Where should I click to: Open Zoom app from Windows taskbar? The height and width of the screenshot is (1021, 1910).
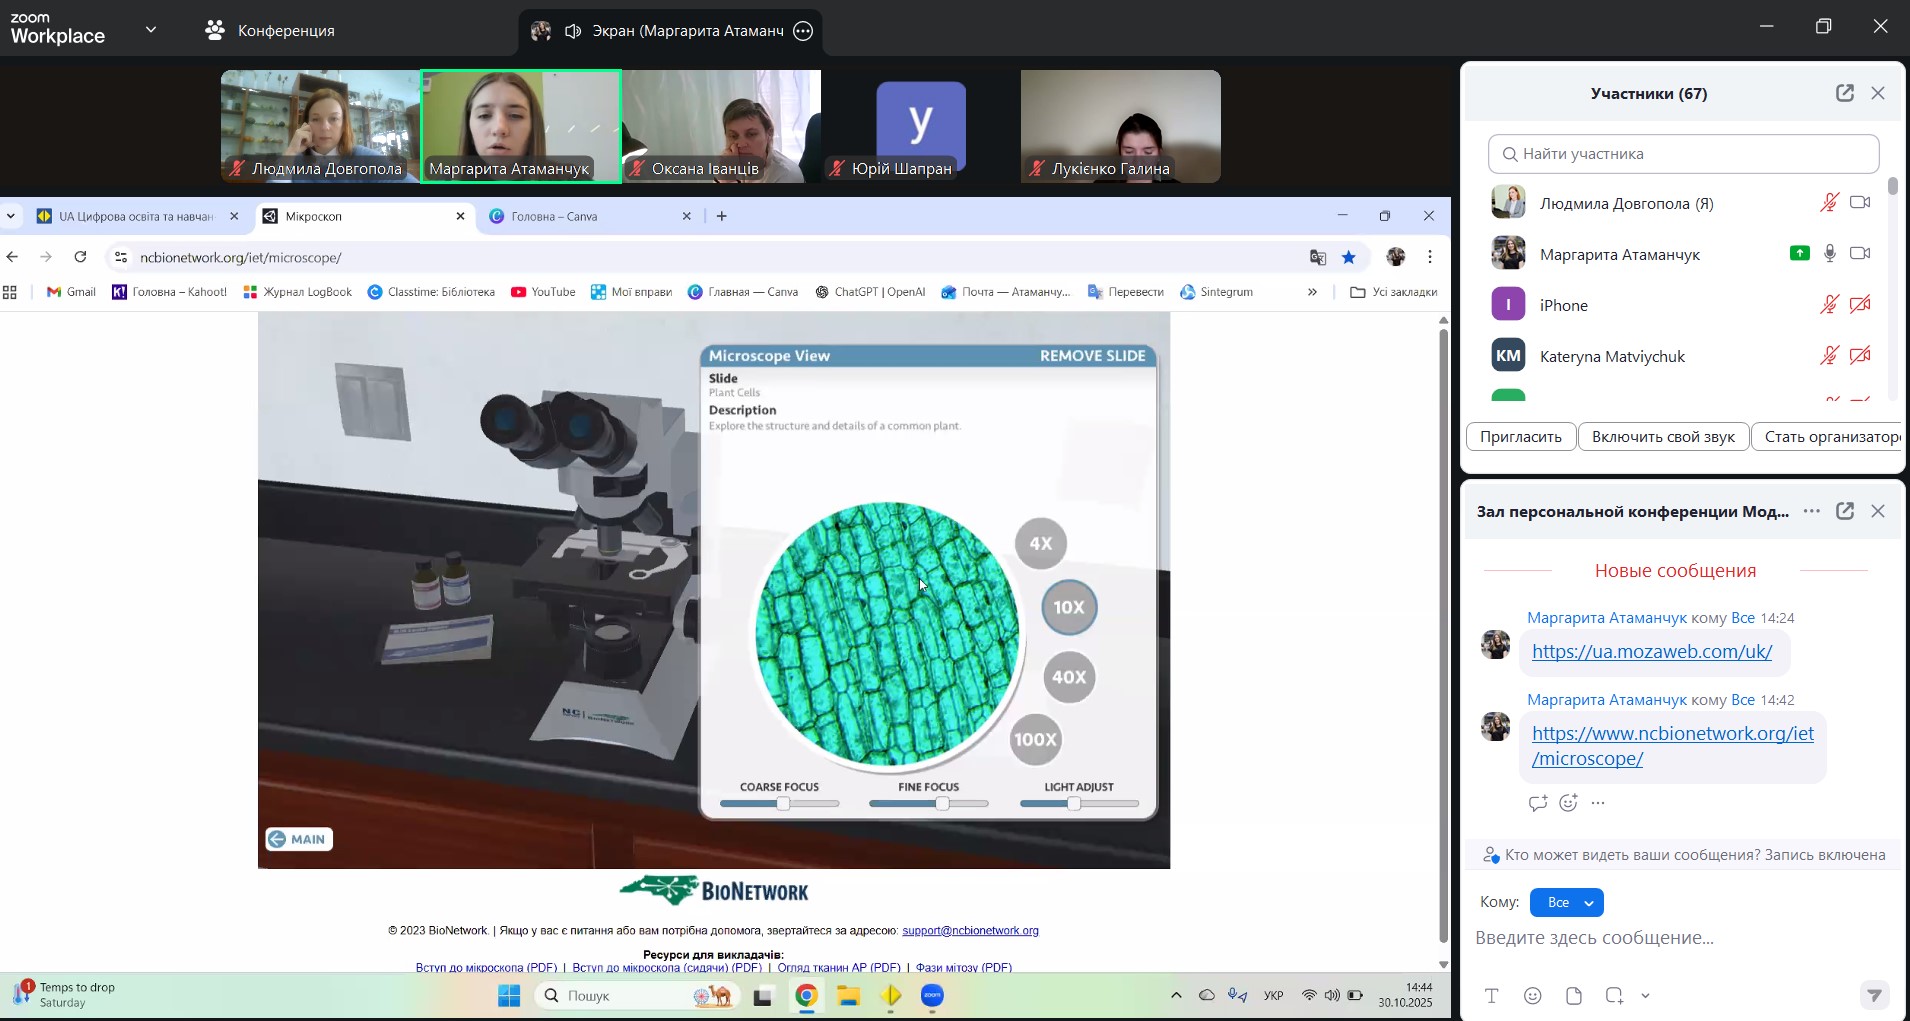[x=932, y=996]
